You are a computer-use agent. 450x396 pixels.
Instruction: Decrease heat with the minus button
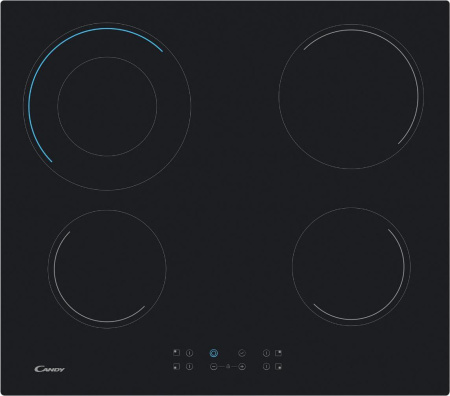214,367
